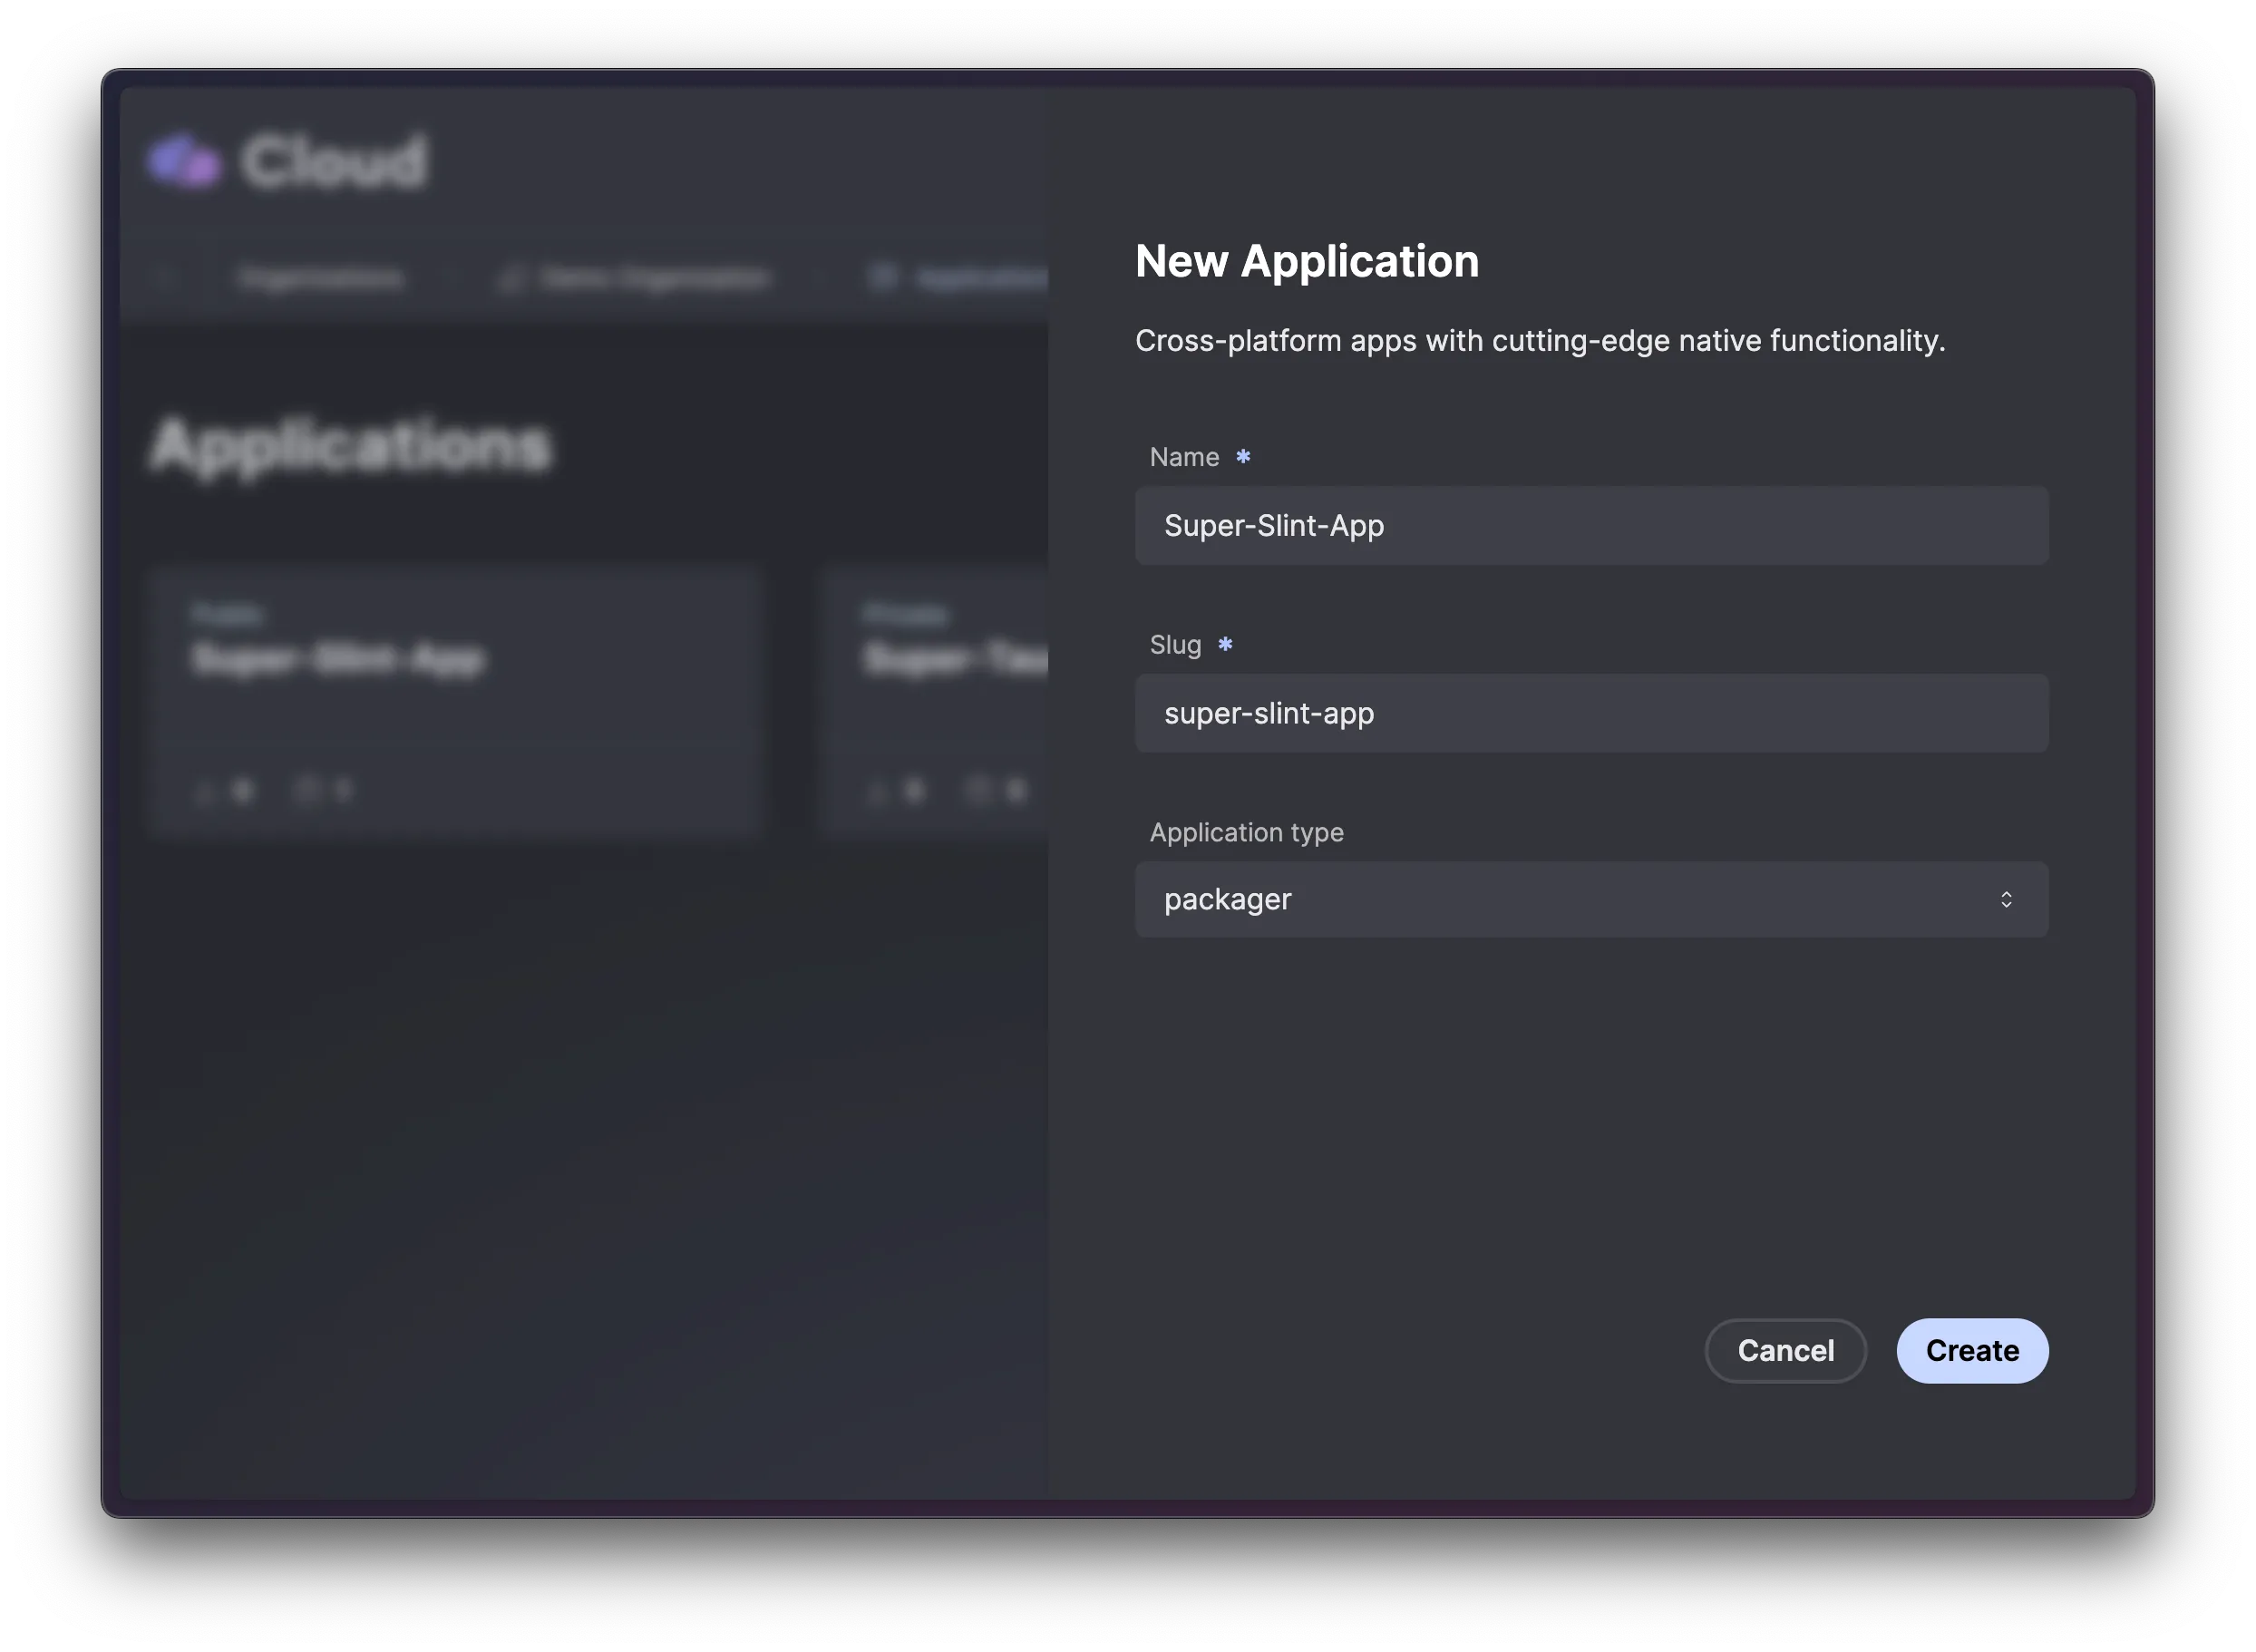Click the Cancel button
This screenshot has height=1652, width=2256.
[1785, 1350]
